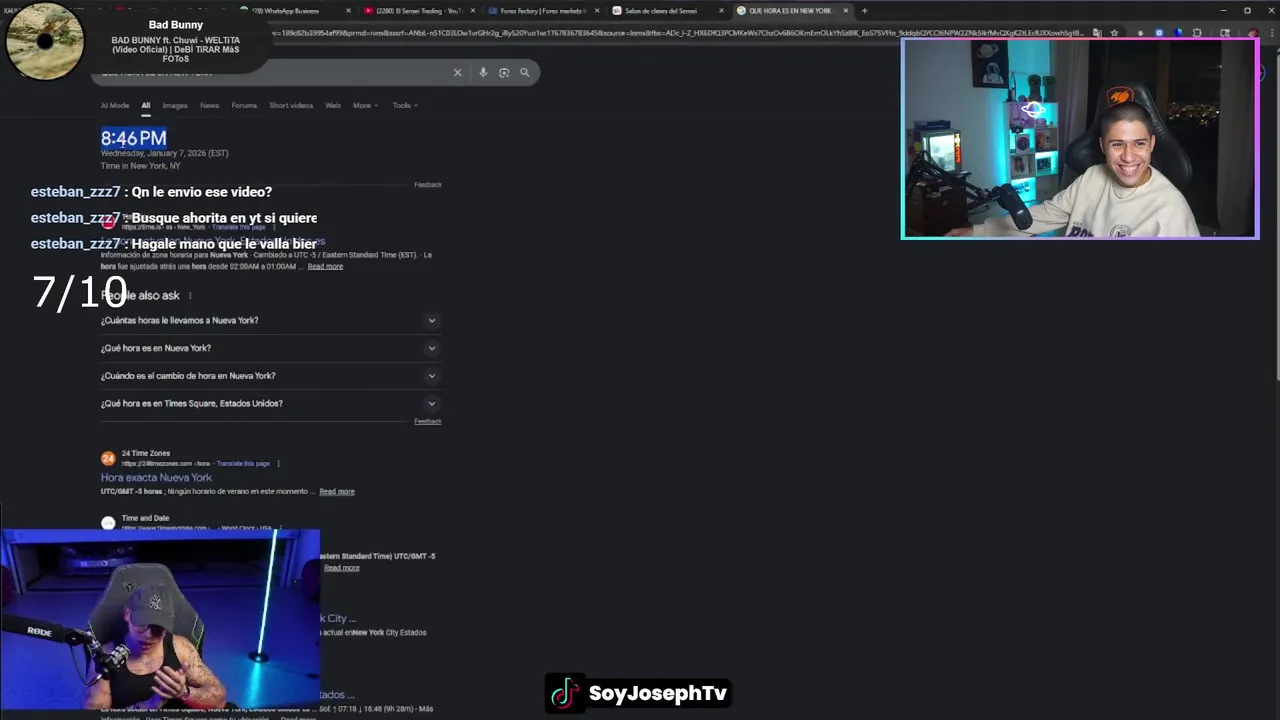Click the TikTok logo at bottom
The width and height of the screenshot is (1280, 720).
(564, 693)
